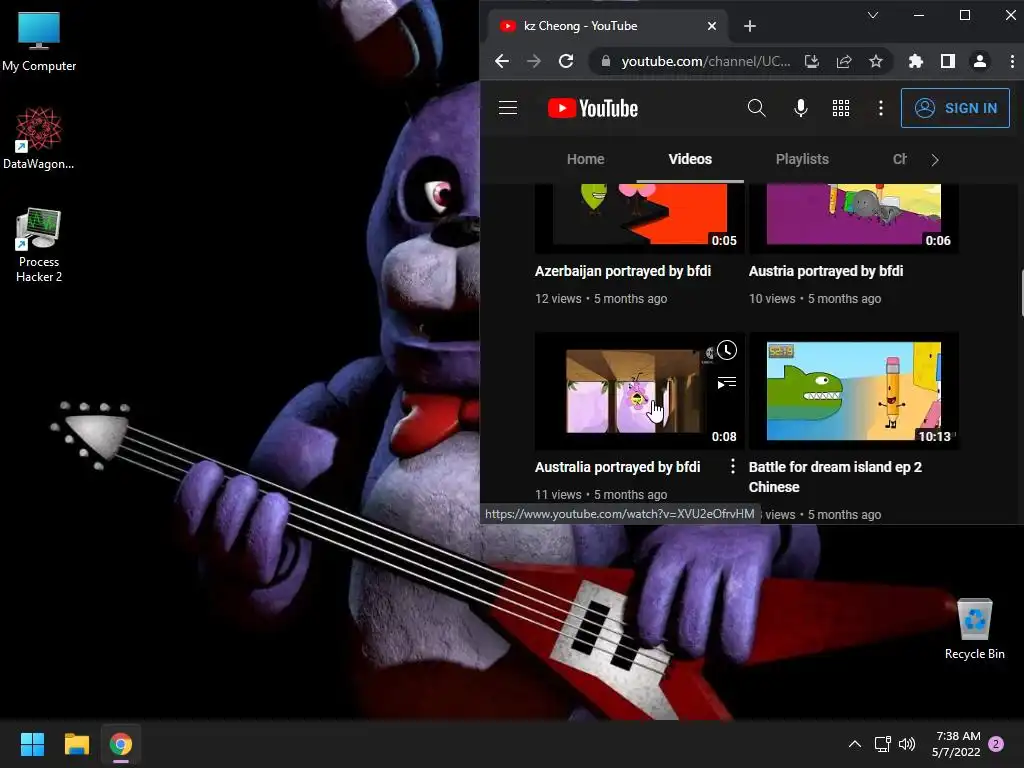Screen dimensions: 1024x768
Task: Add Australia video to Watch later
Action: click(x=727, y=350)
